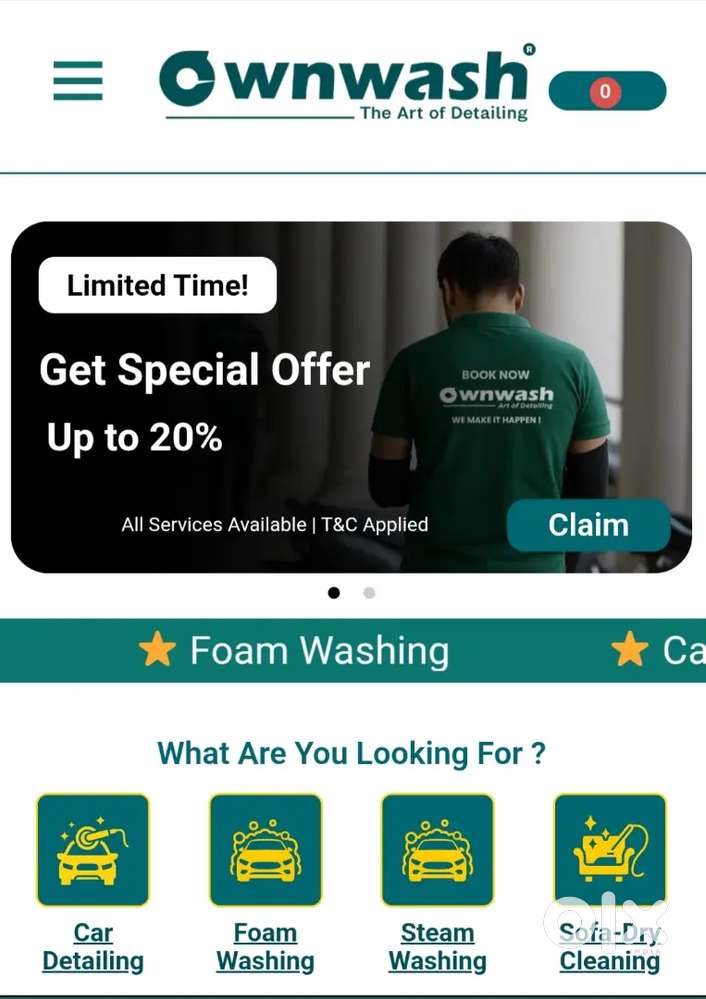Claim the special offer
Screen dimensions: 706x999
589,525
